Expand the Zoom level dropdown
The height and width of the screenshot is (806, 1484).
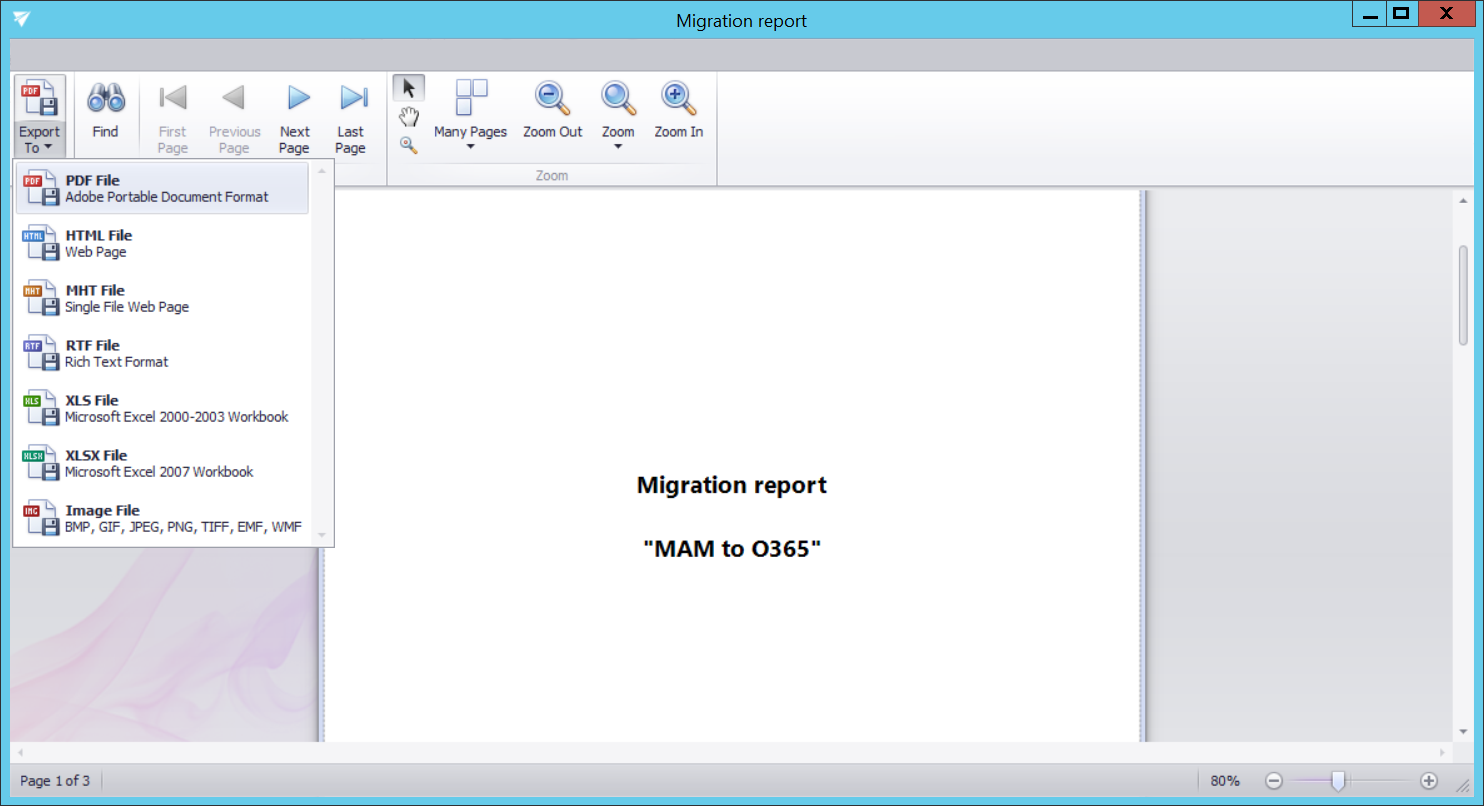618,115
